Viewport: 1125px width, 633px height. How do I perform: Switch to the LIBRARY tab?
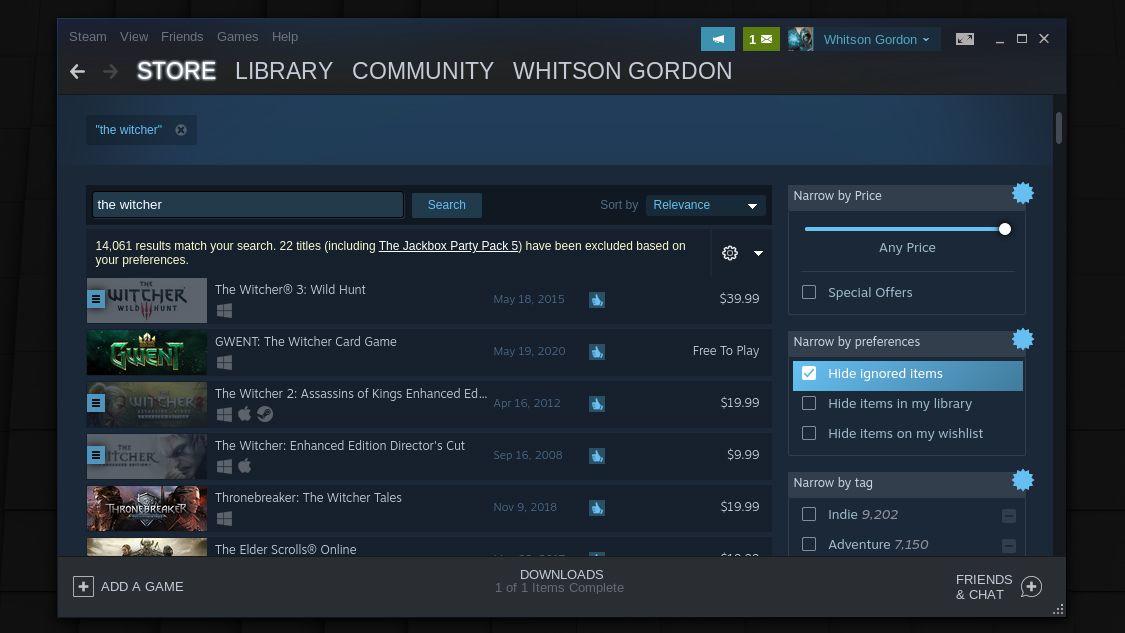[284, 71]
